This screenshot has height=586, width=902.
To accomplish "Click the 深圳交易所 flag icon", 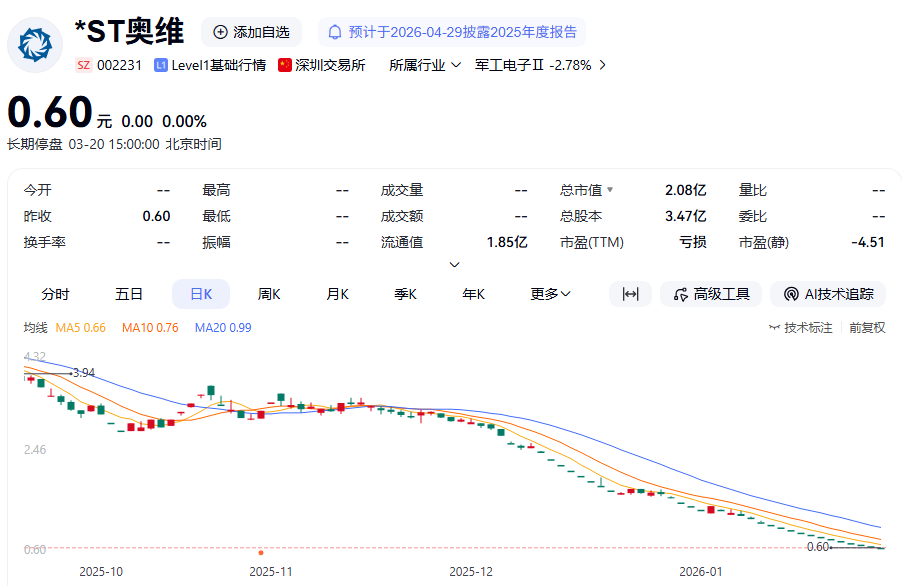I will [285, 65].
